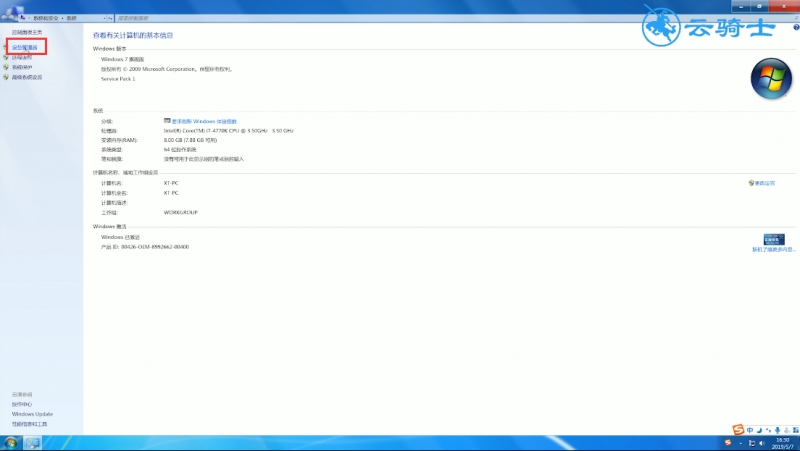Click the help question mark icon
Viewport: 800px width, 451px height.
click(x=796, y=28)
